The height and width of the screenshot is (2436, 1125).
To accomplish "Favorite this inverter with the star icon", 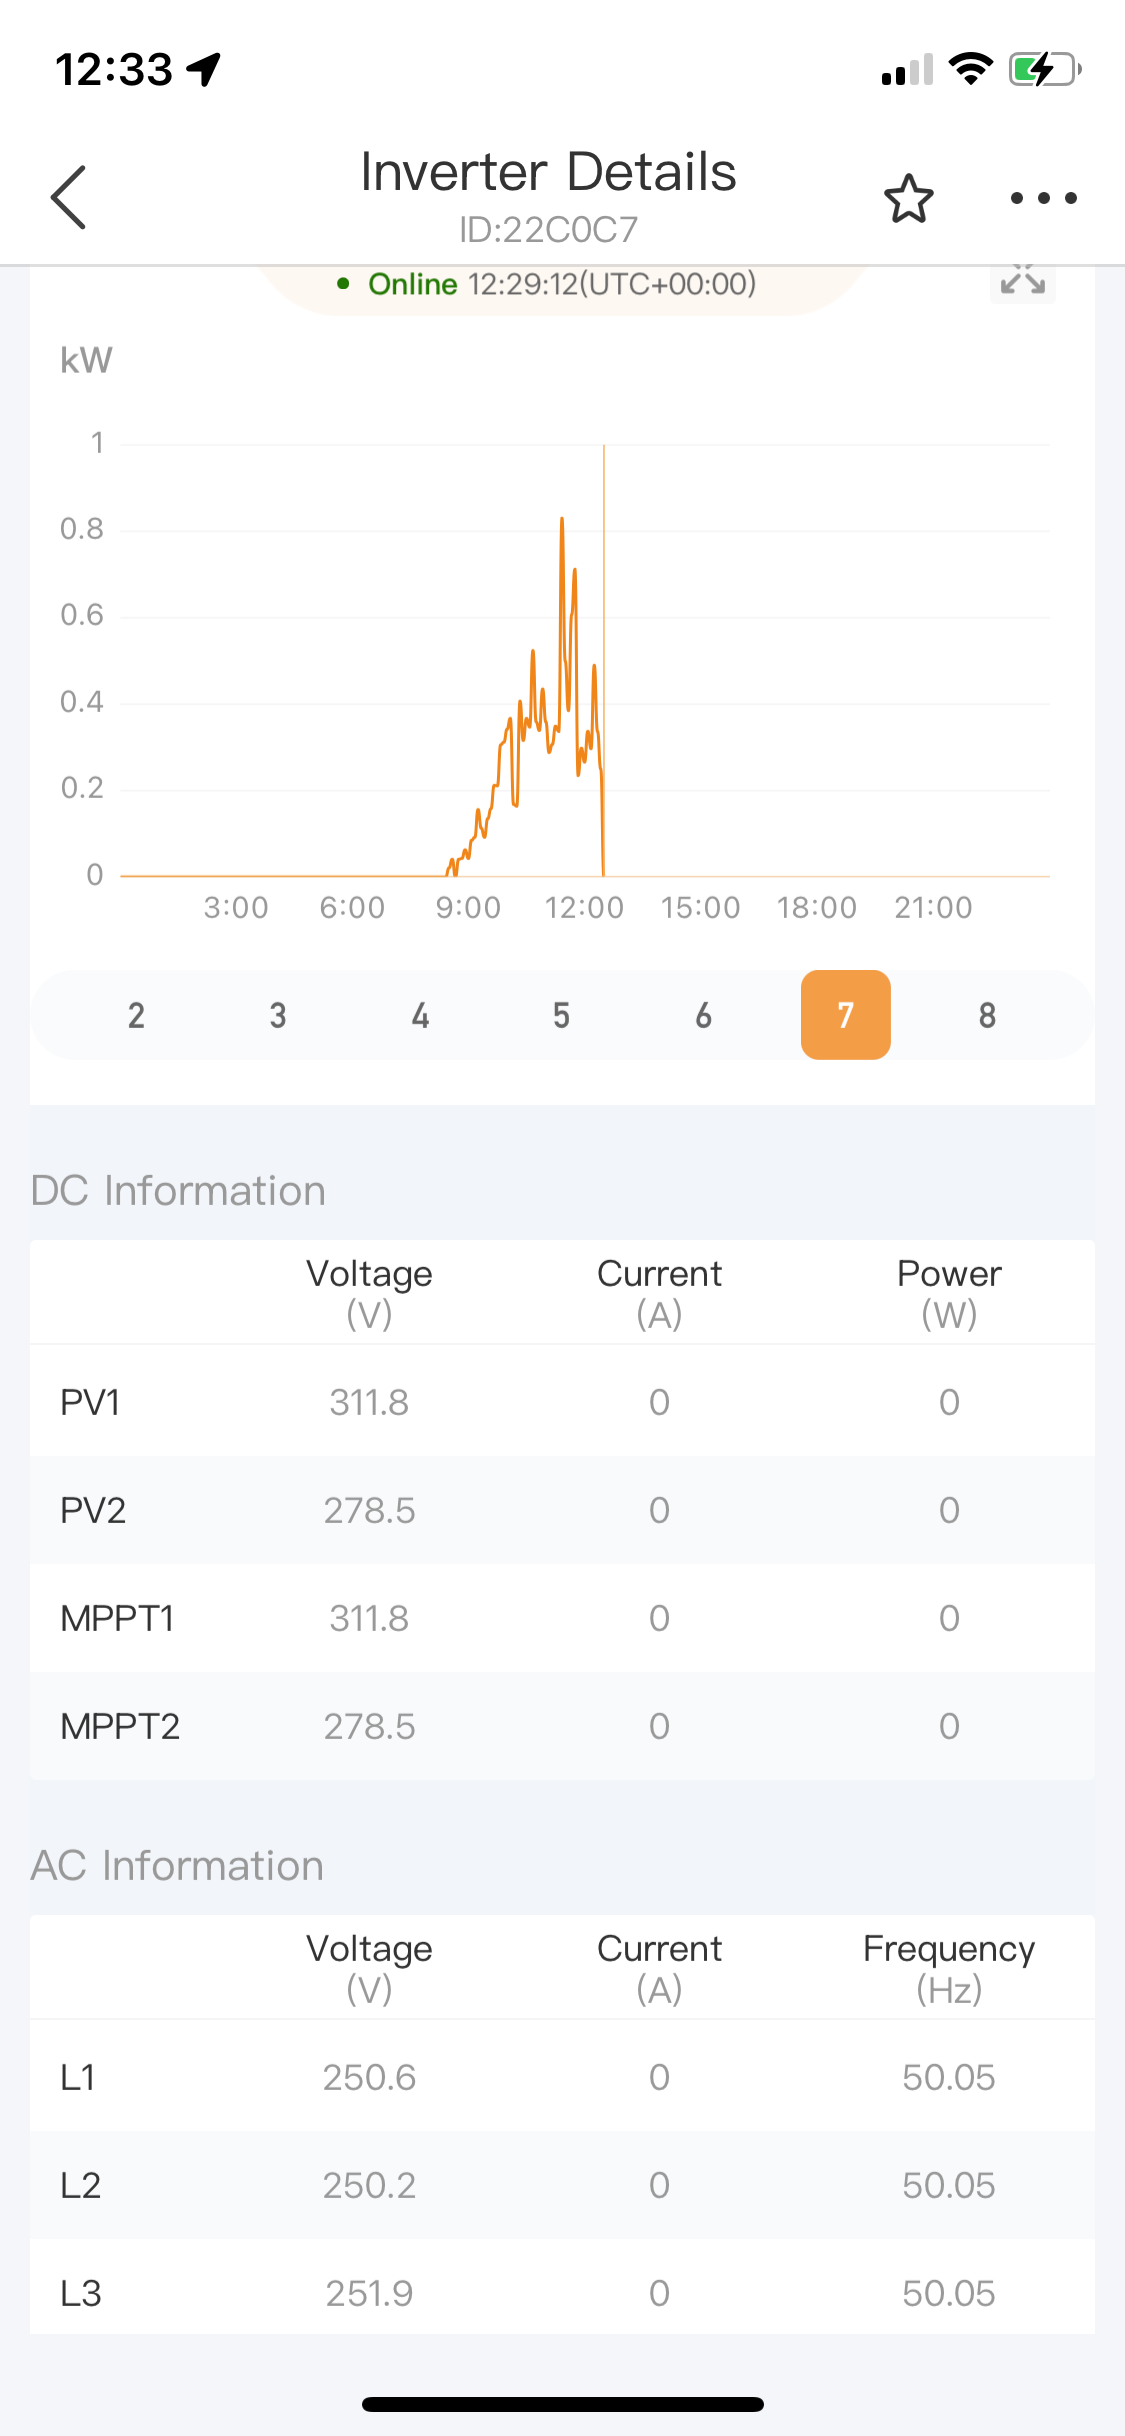I will [908, 198].
